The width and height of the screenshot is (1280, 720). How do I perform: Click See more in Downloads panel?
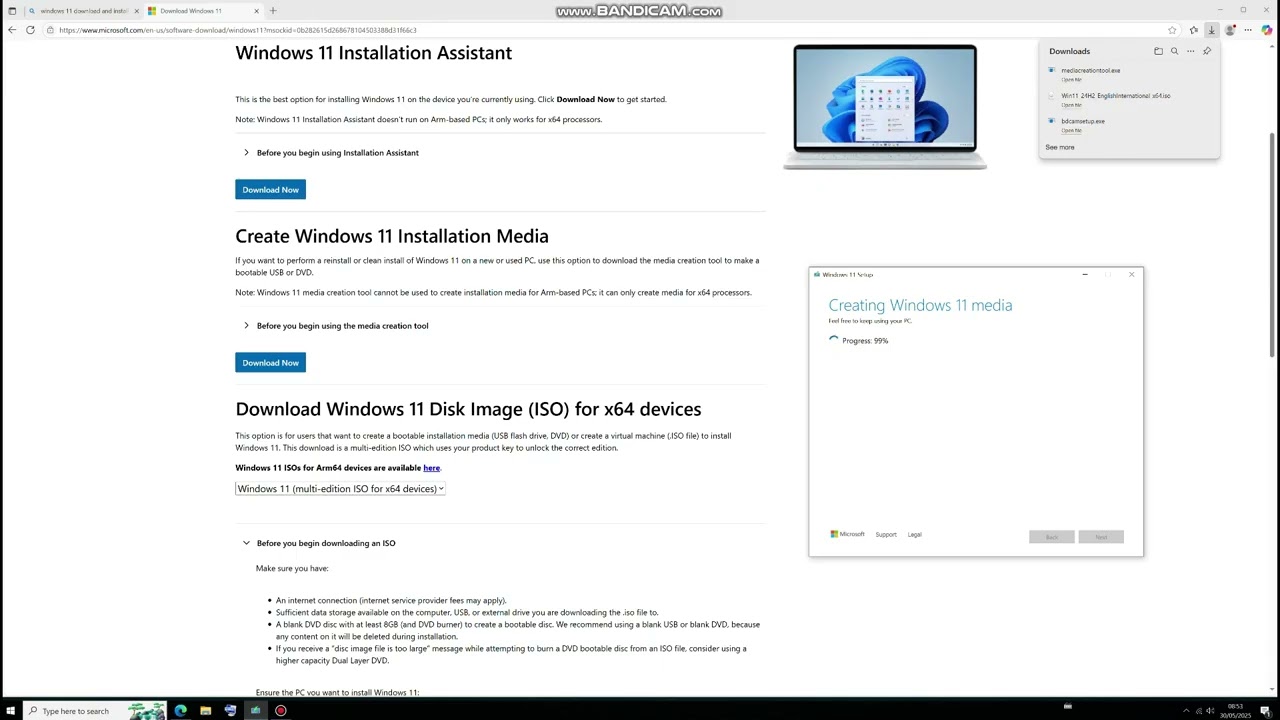(1060, 147)
